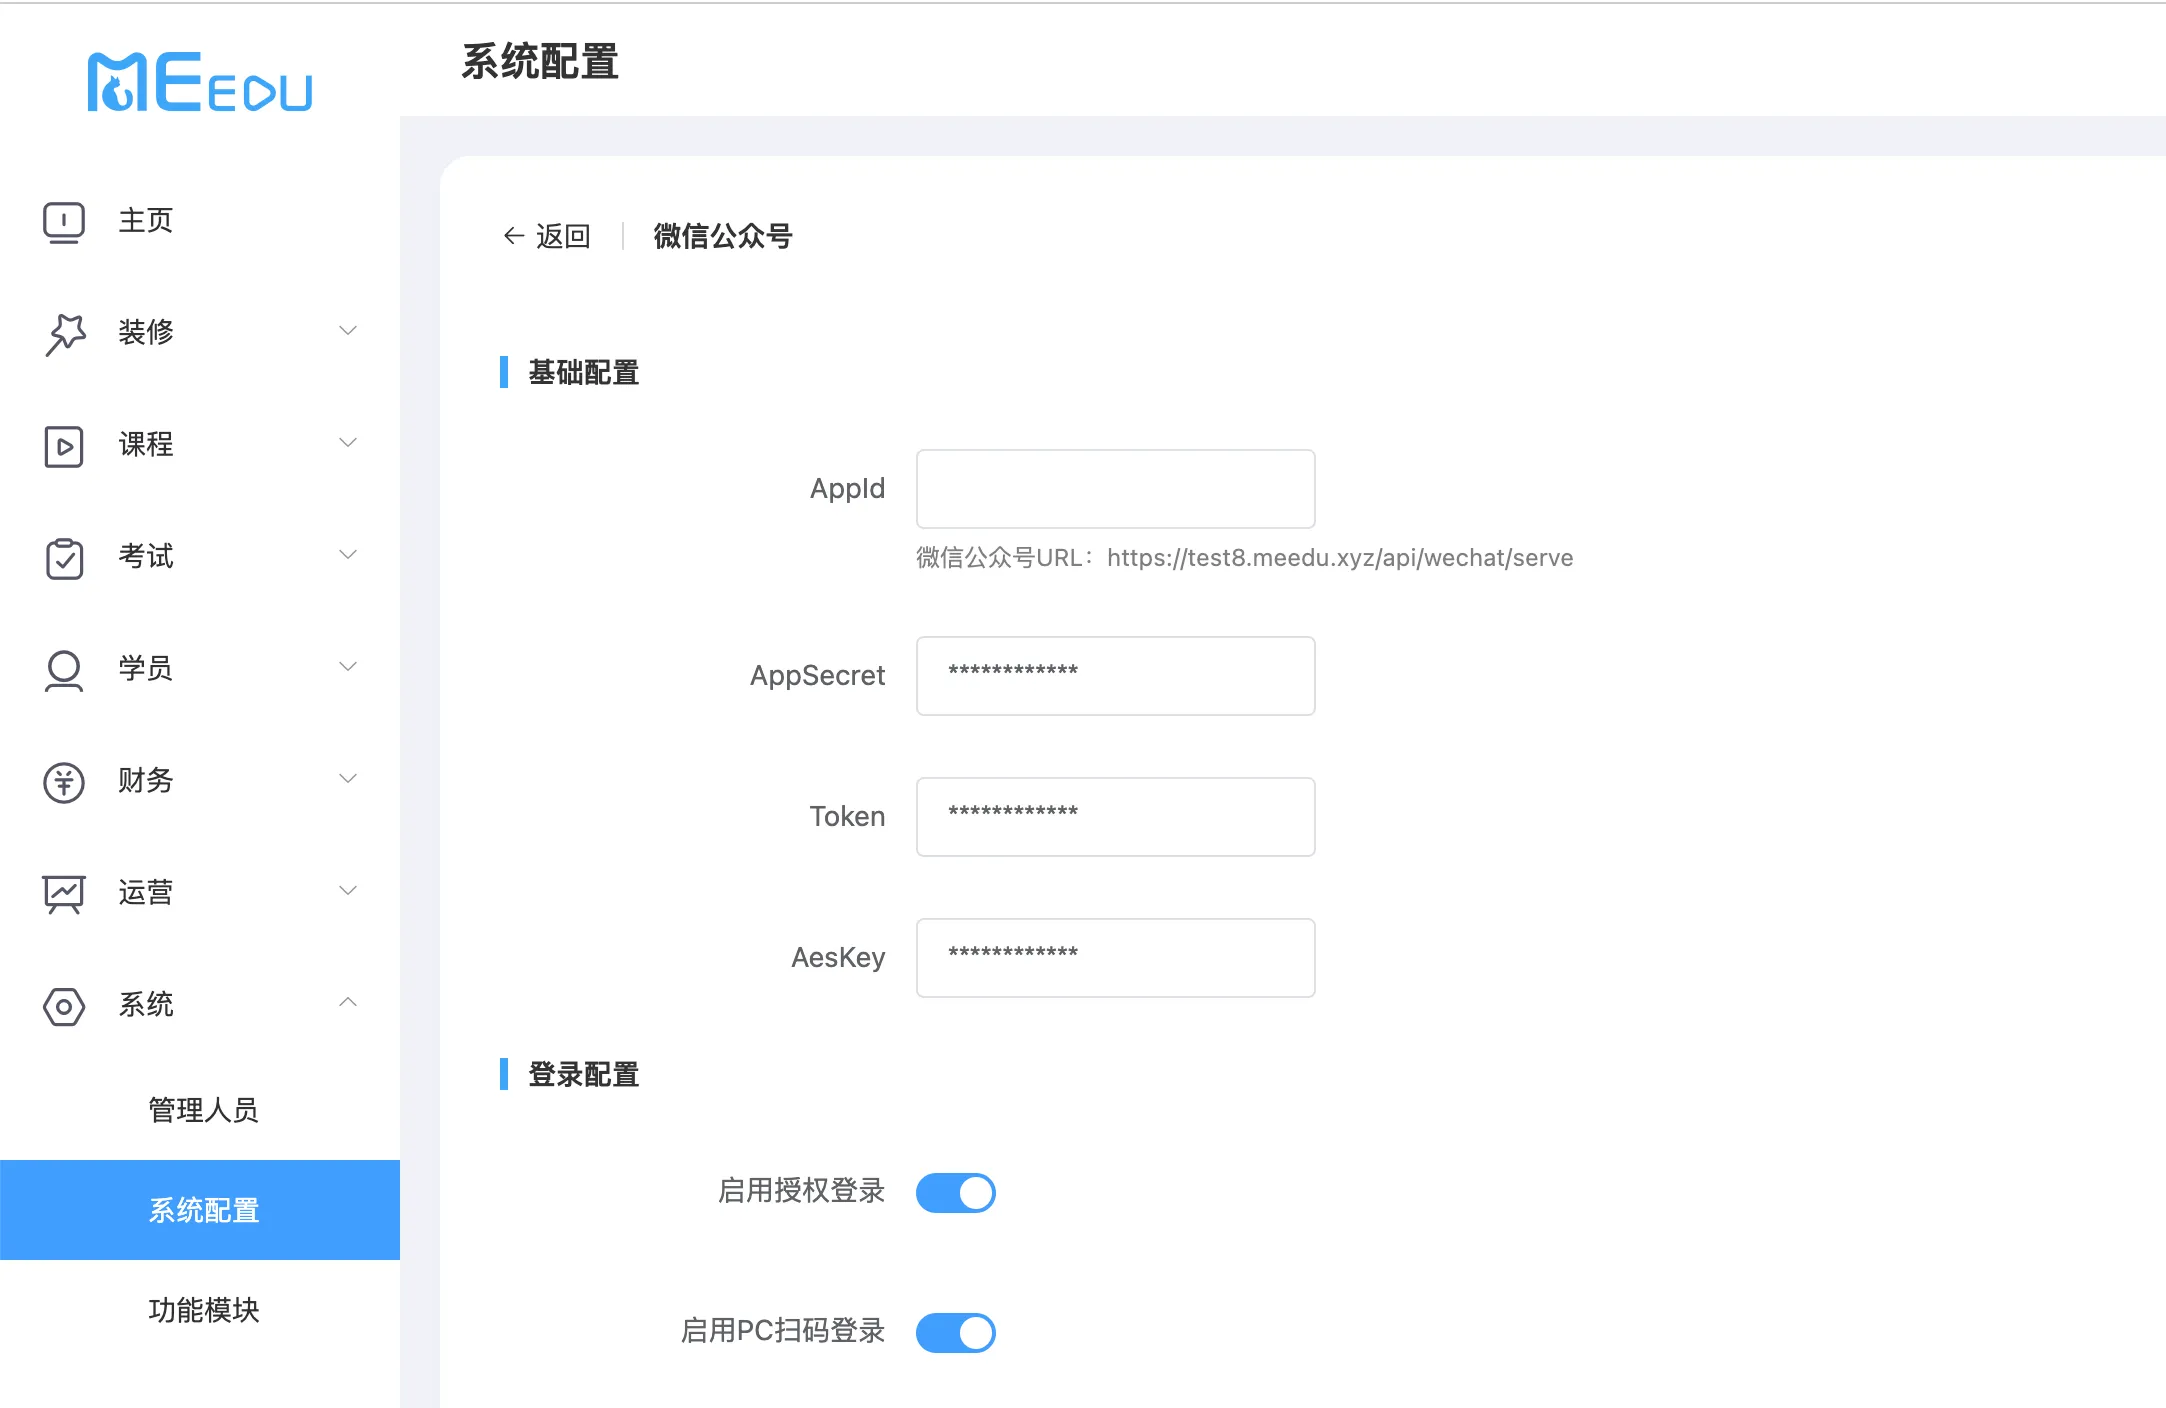
Task: Collapse the 系统 menu chevron
Action: click(348, 1003)
